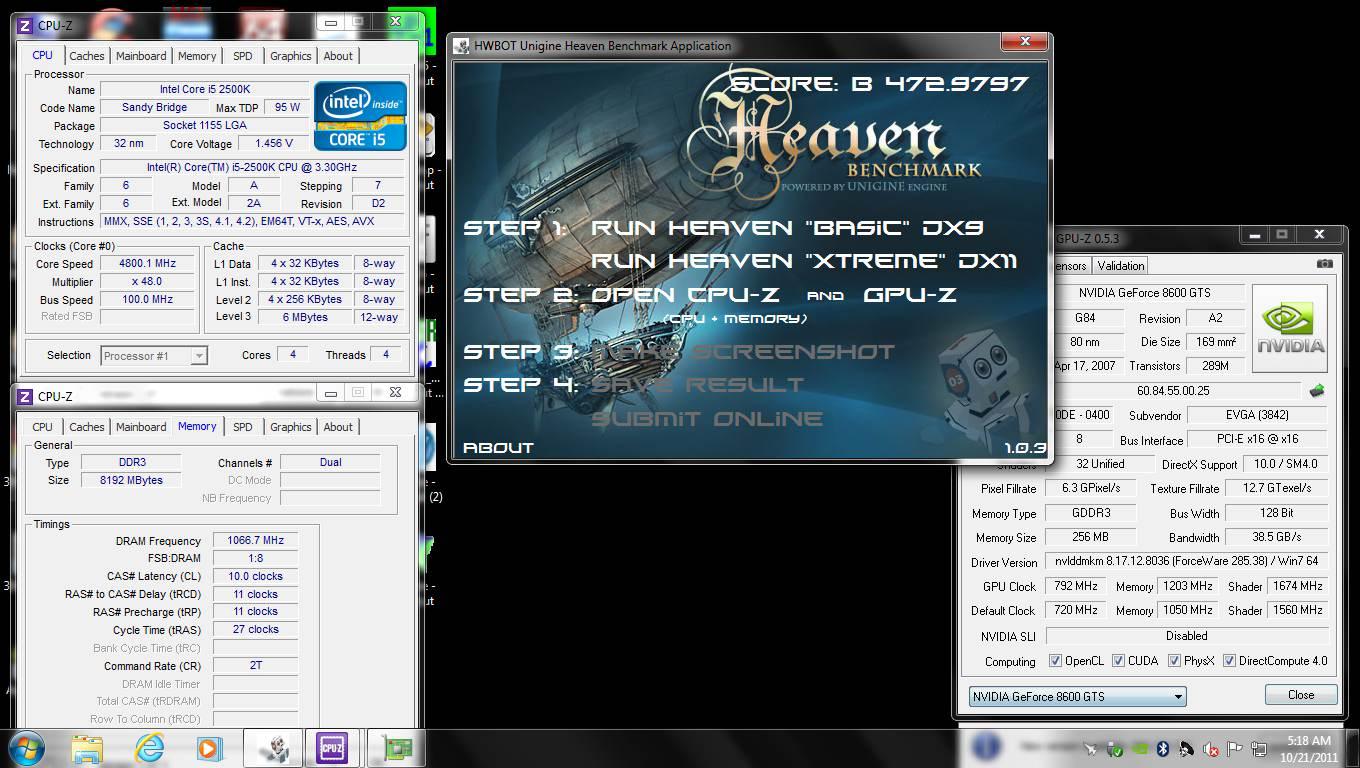Open Windows Media Player taskbar icon
The width and height of the screenshot is (1360, 768).
(208, 748)
